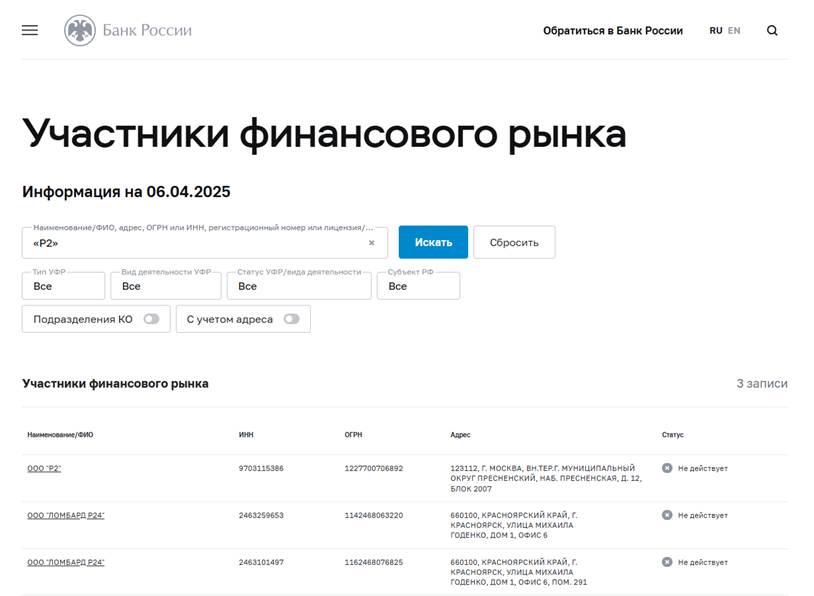Switch language to EN
The height and width of the screenshot is (596, 814).
(734, 31)
